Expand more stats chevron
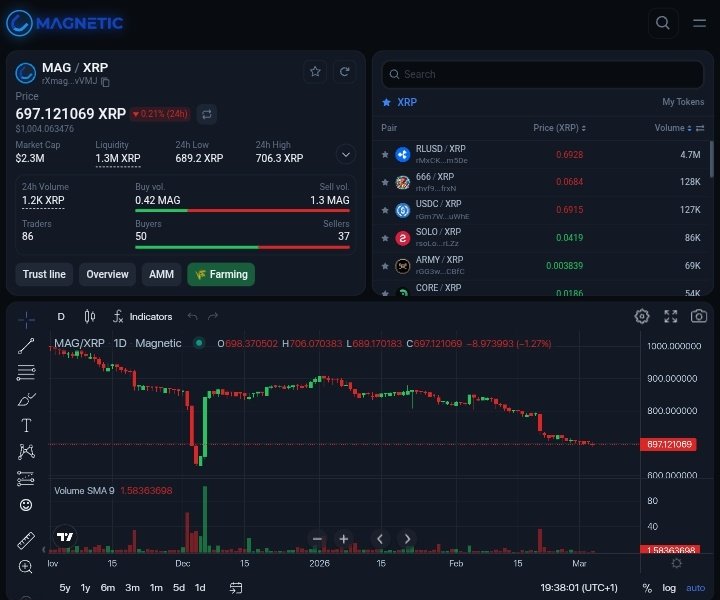 346,154
